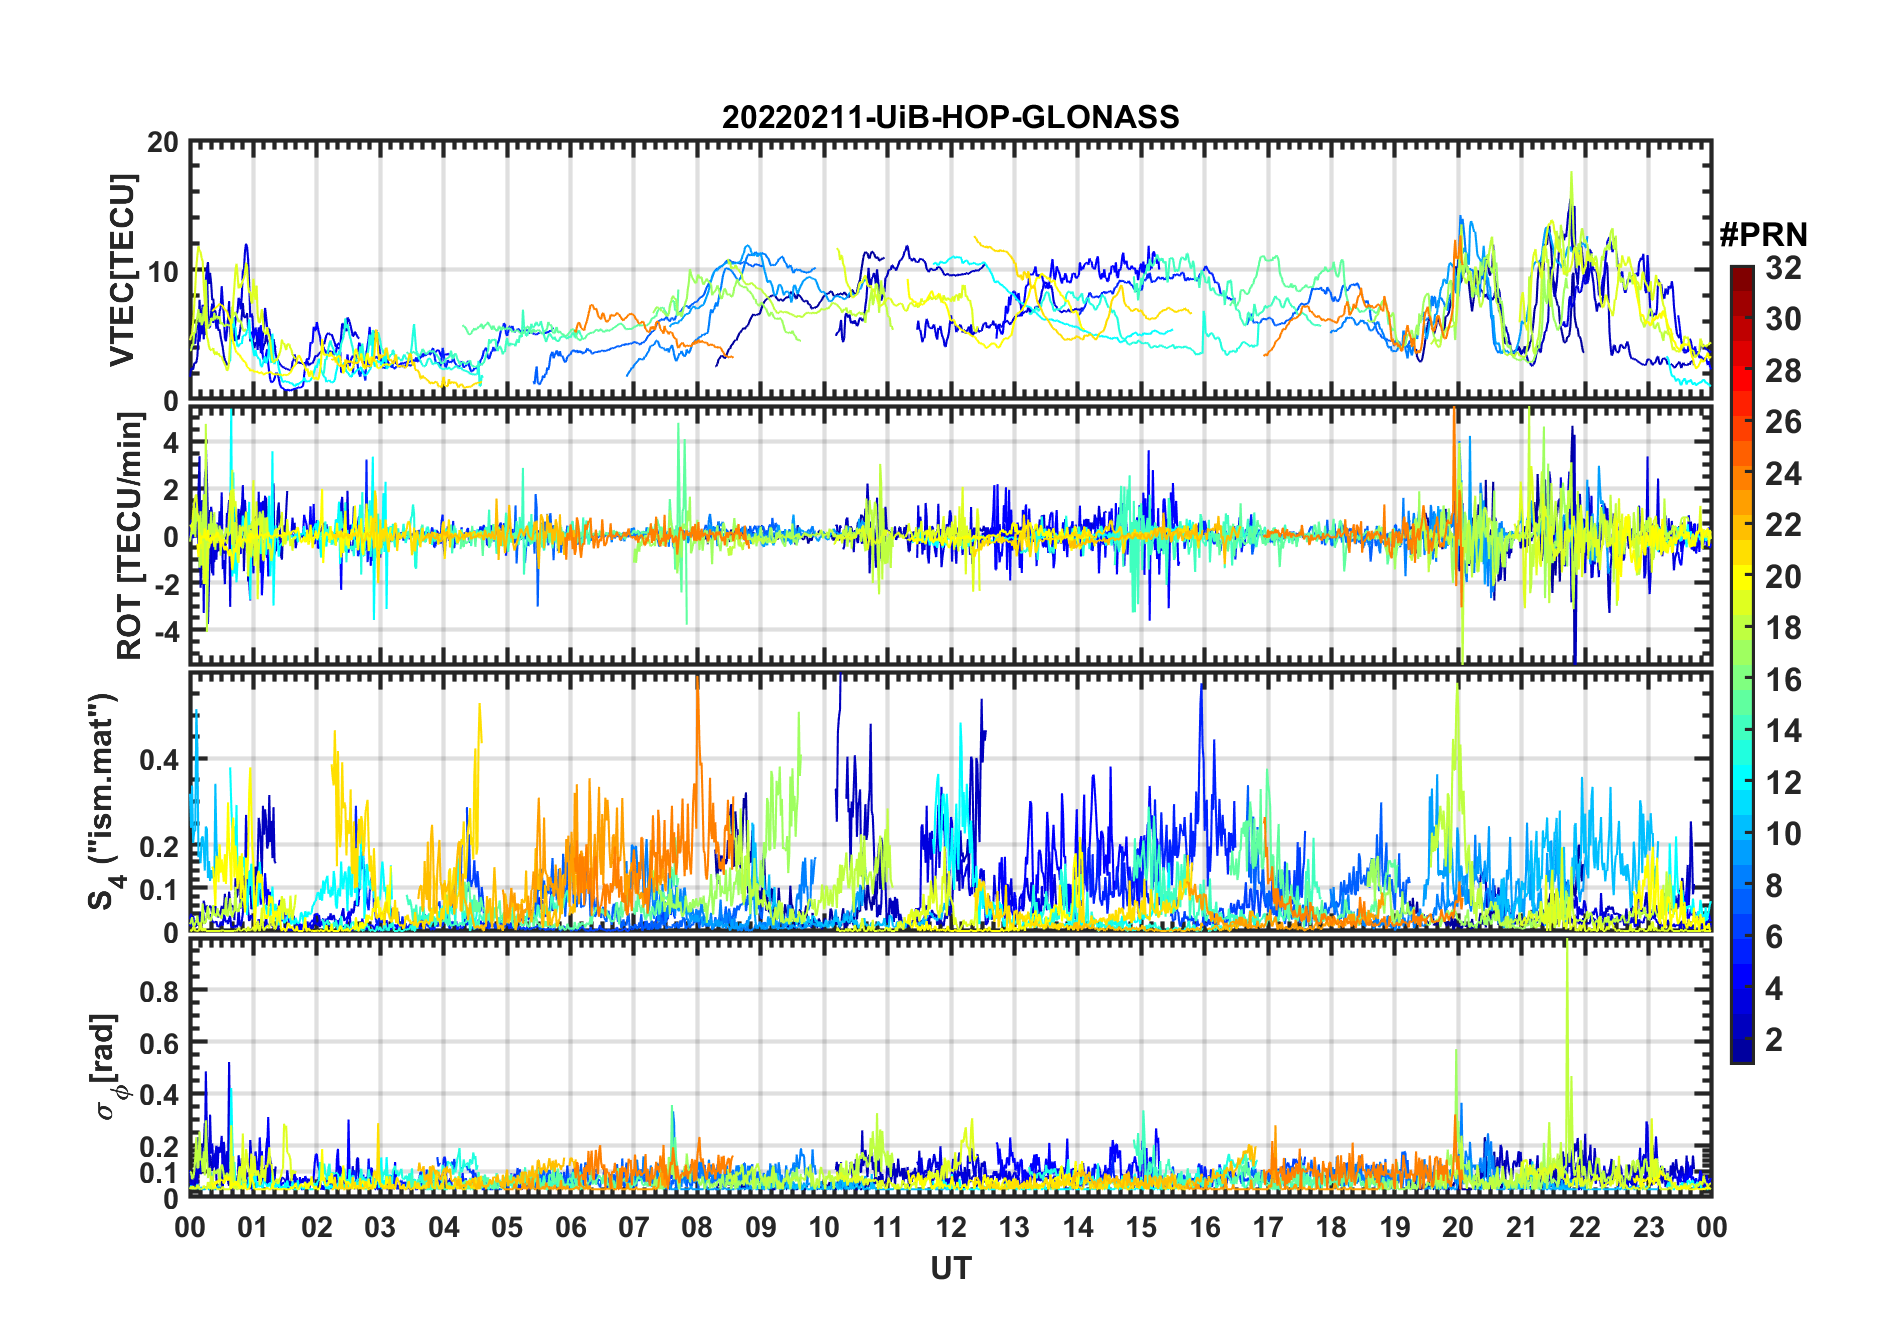Click the VTEC axis tick label 20
This screenshot has height=1330, width=1902.
[x=163, y=142]
